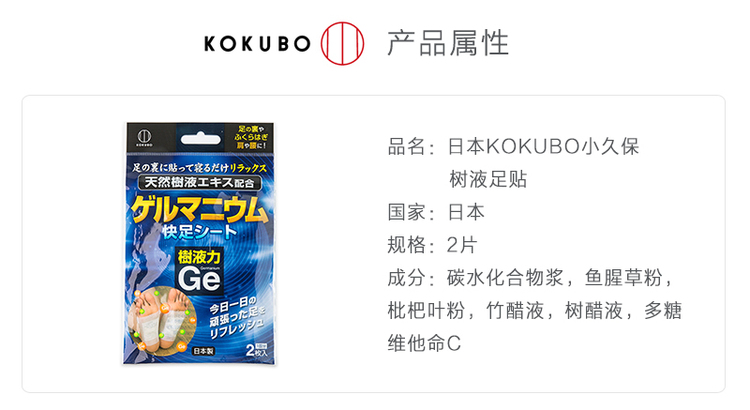Click the large Ge emblem on package
The width and height of the screenshot is (750, 410).
(x=199, y=278)
